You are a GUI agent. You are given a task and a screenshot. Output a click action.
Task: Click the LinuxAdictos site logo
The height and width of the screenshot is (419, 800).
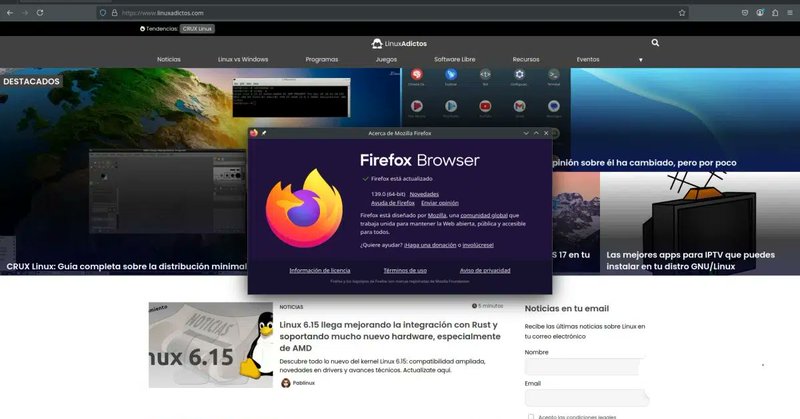(399, 43)
